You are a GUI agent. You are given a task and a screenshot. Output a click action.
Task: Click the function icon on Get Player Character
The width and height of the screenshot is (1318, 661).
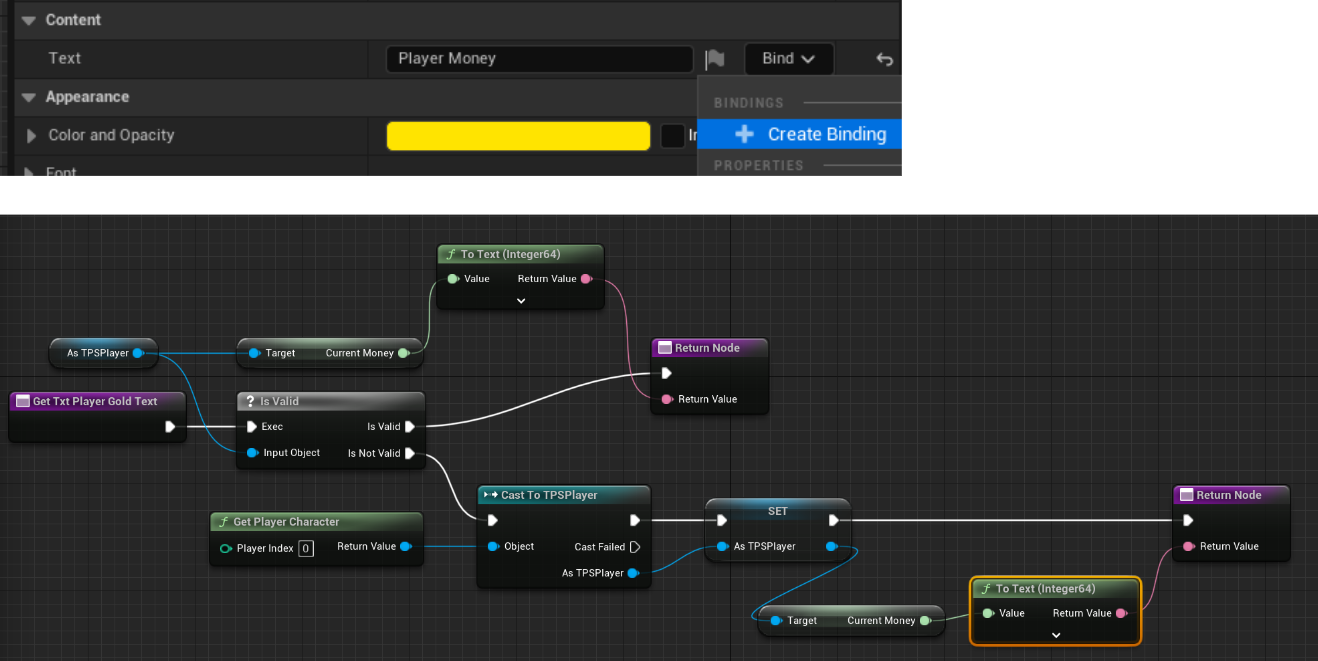pos(223,522)
